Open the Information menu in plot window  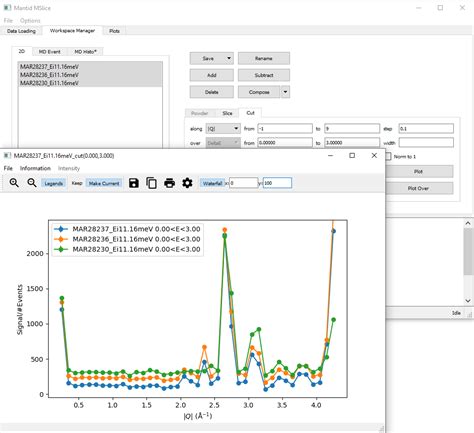(x=35, y=168)
